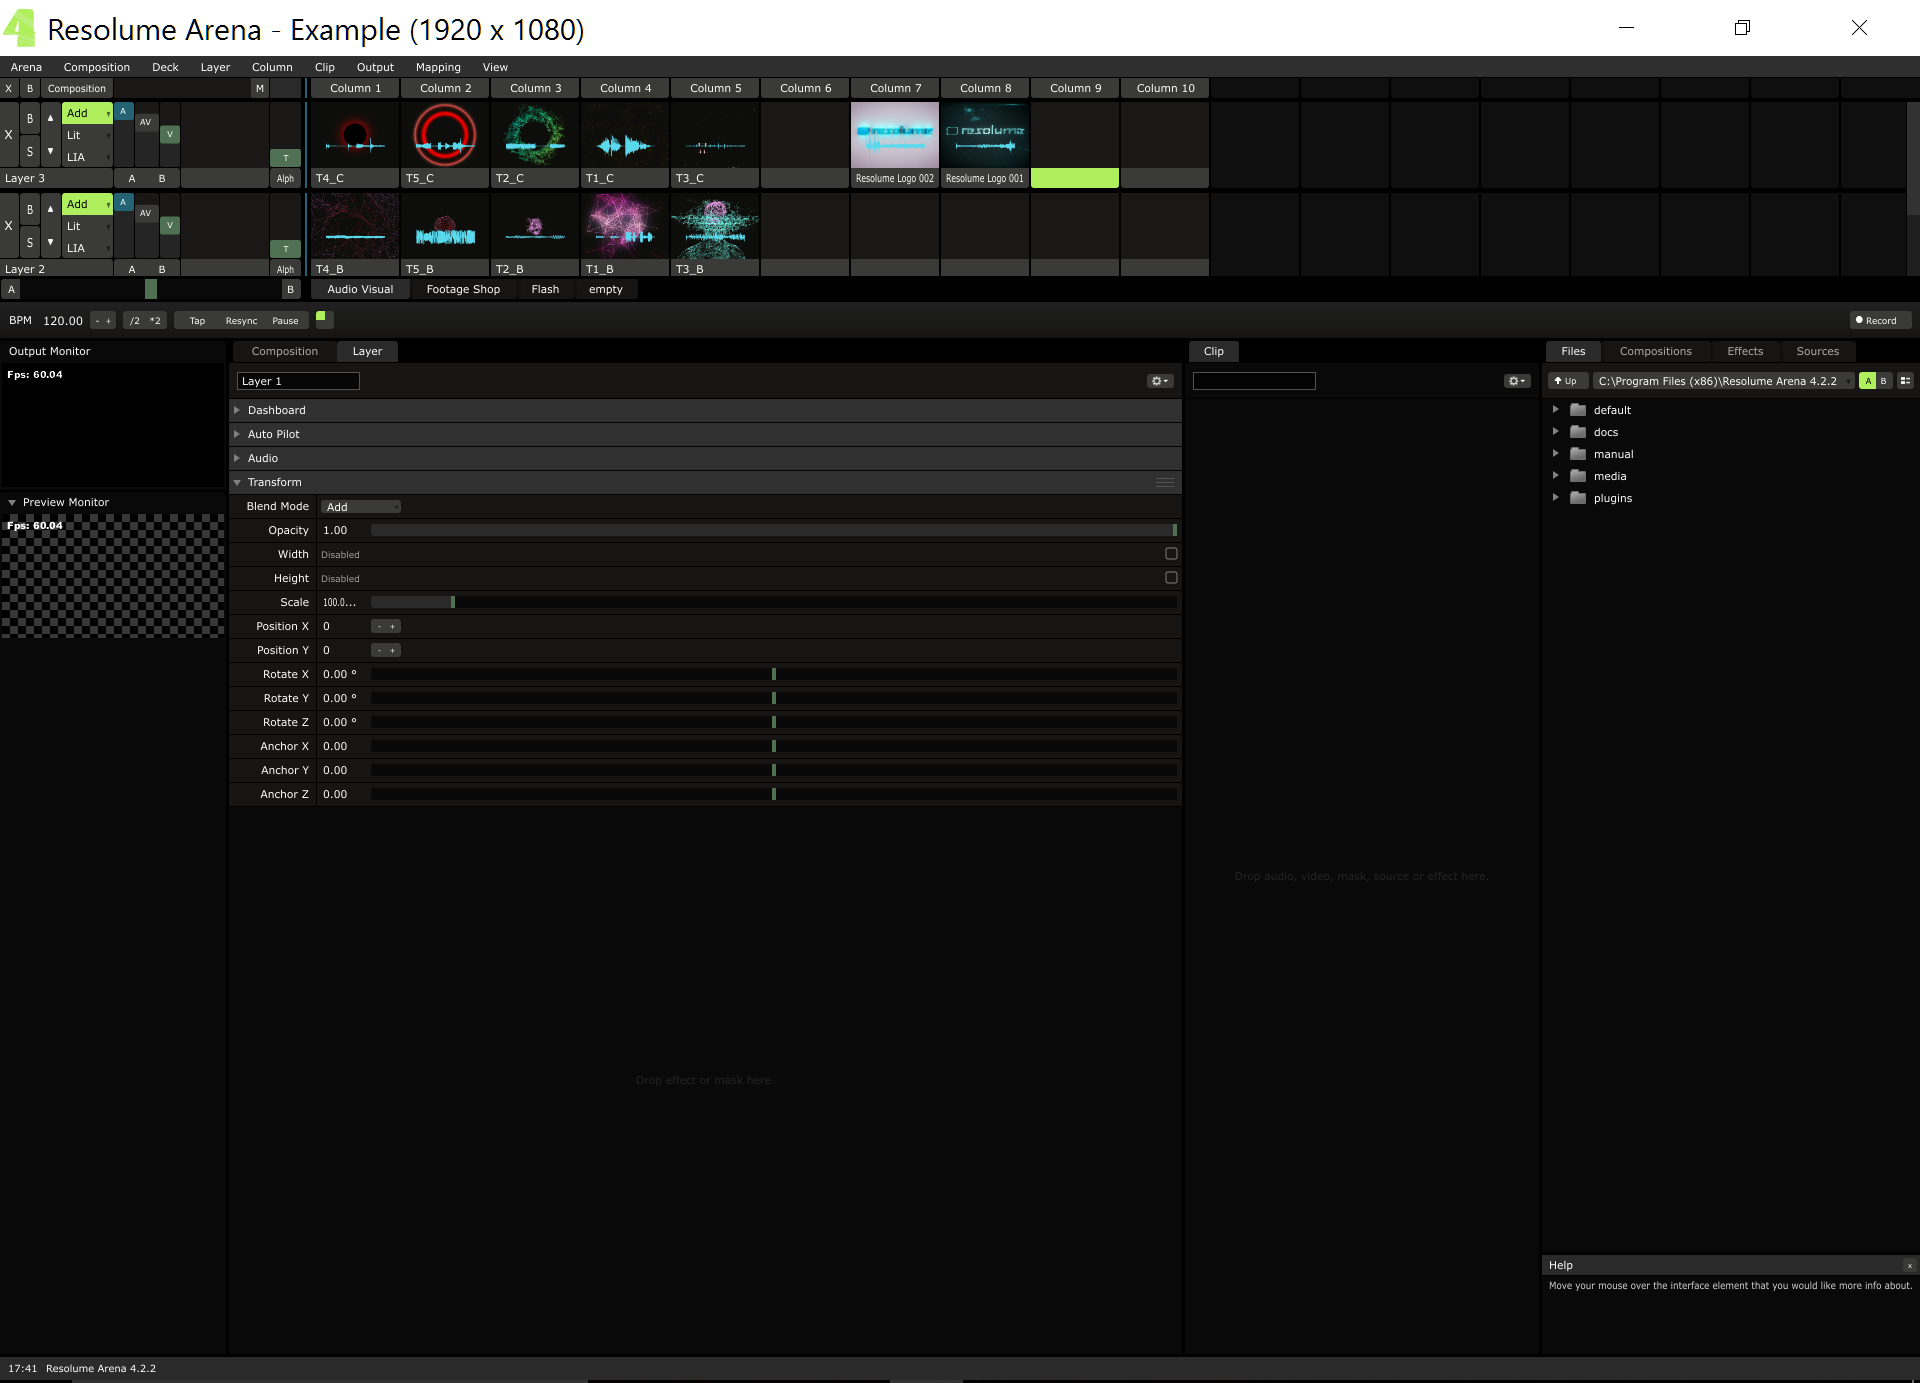Expand the media folder tree item
The width and height of the screenshot is (1920, 1383).
click(1556, 476)
